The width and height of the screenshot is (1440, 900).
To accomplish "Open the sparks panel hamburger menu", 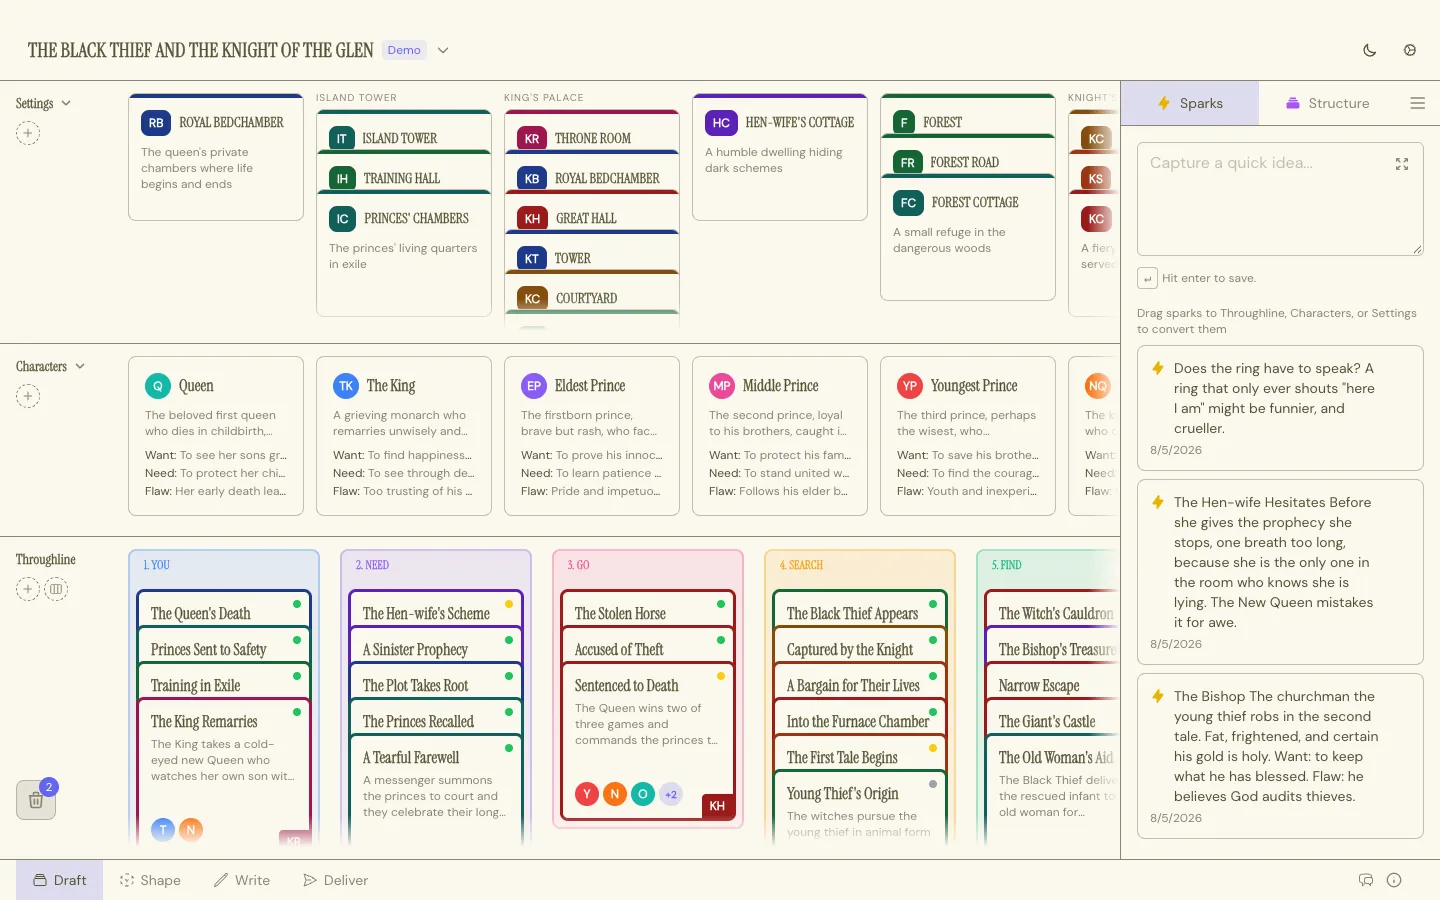I will [1417, 103].
